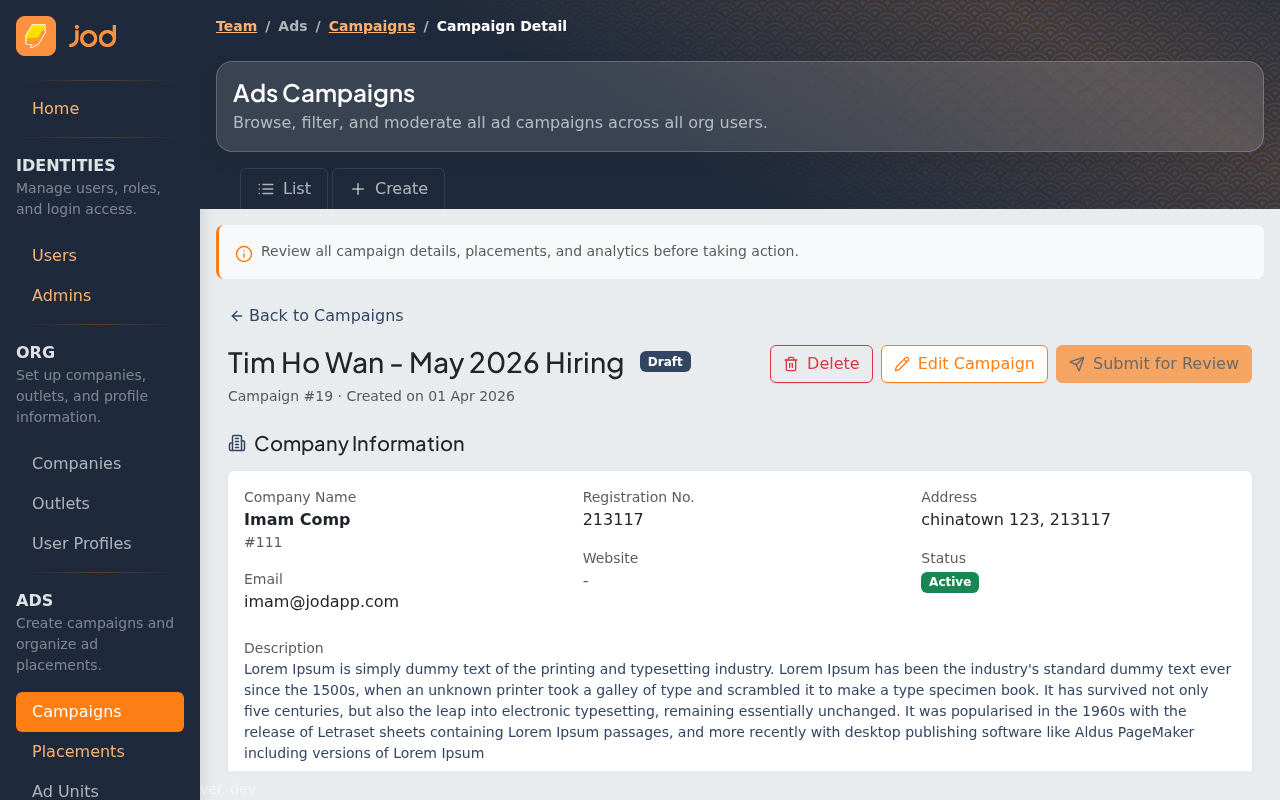Click the Draft badge next to campaign title
Viewport: 1280px width, 800px height.
[x=665, y=360]
